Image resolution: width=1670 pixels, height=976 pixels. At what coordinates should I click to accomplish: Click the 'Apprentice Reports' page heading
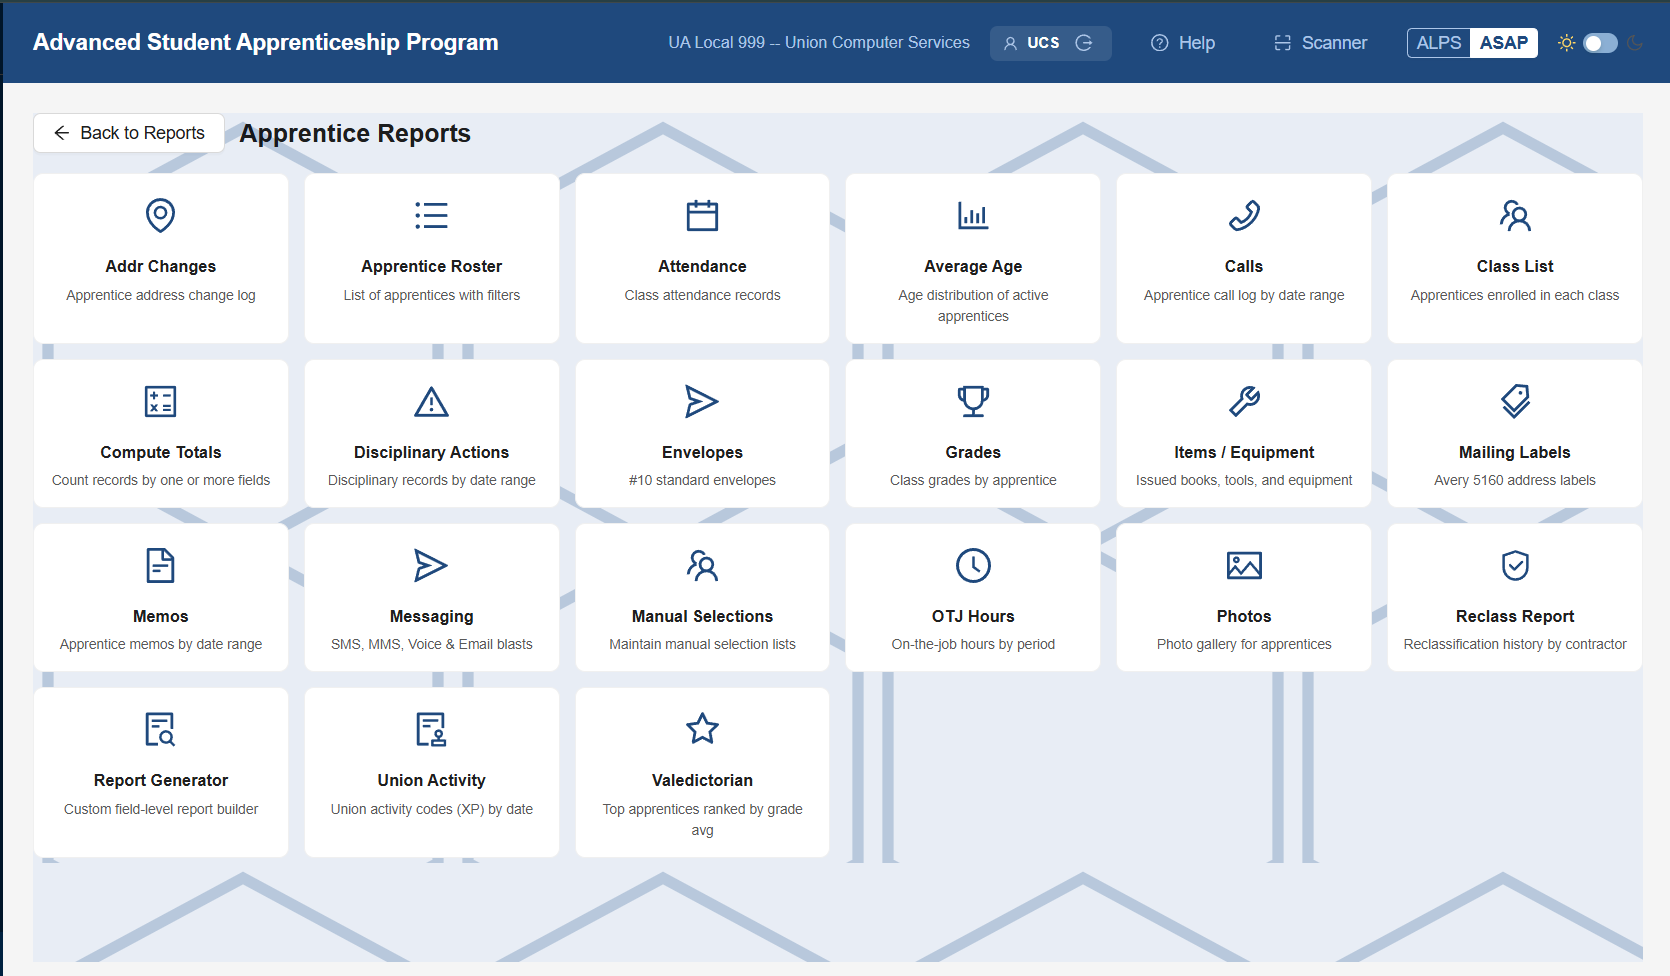pos(355,133)
